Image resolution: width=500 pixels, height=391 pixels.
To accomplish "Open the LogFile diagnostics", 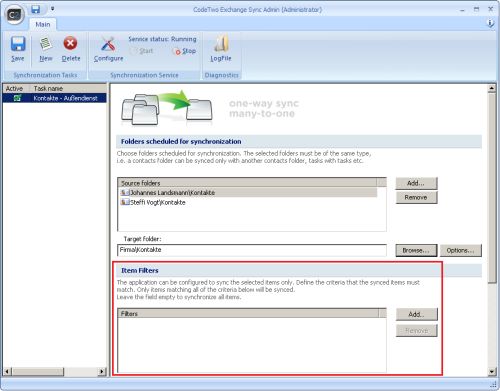I will [x=221, y=49].
